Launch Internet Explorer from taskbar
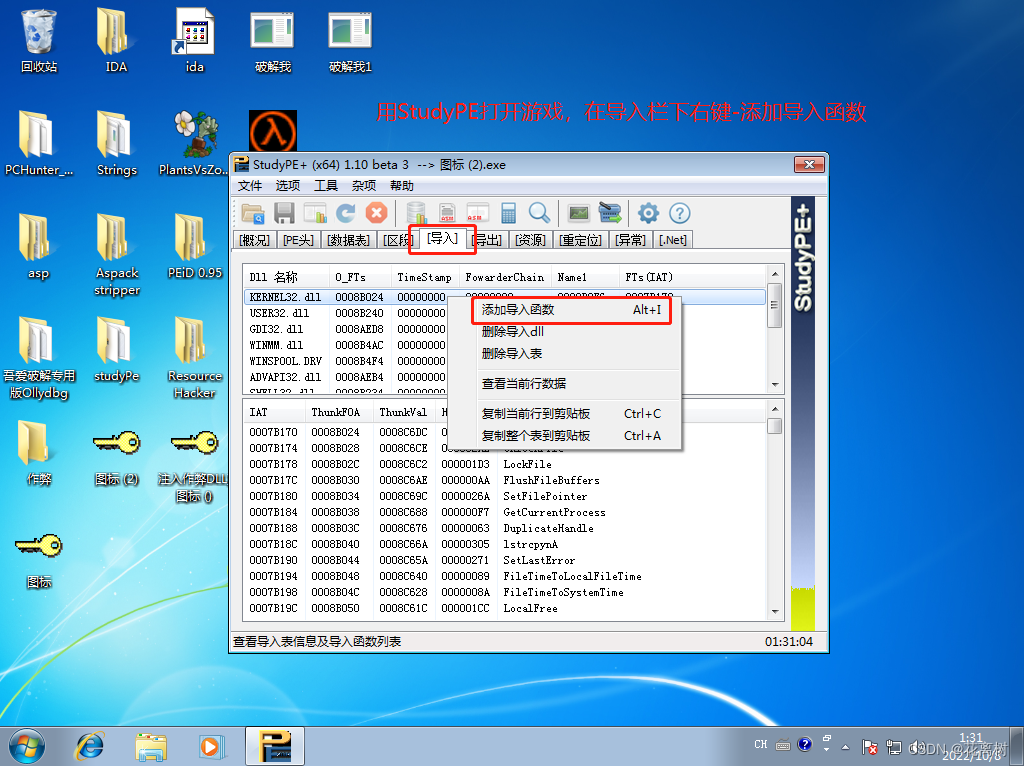Image resolution: width=1024 pixels, height=766 pixels. click(x=89, y=746)
